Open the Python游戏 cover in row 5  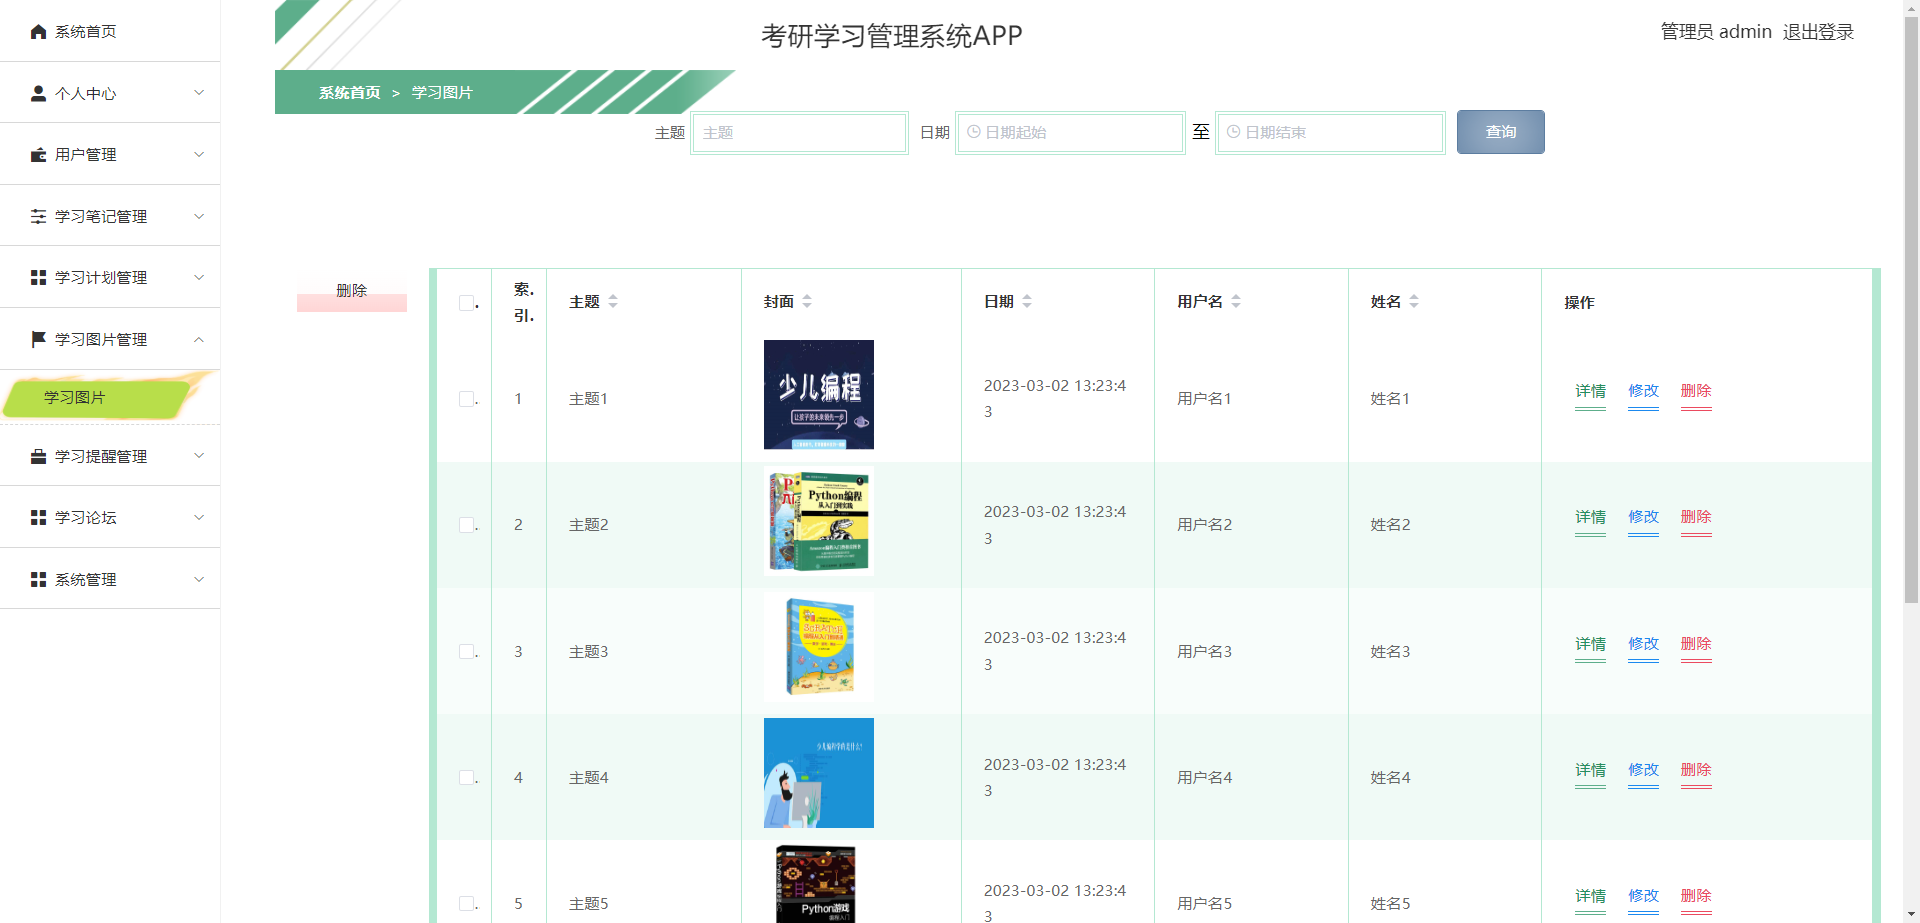(x=819, y=884)
